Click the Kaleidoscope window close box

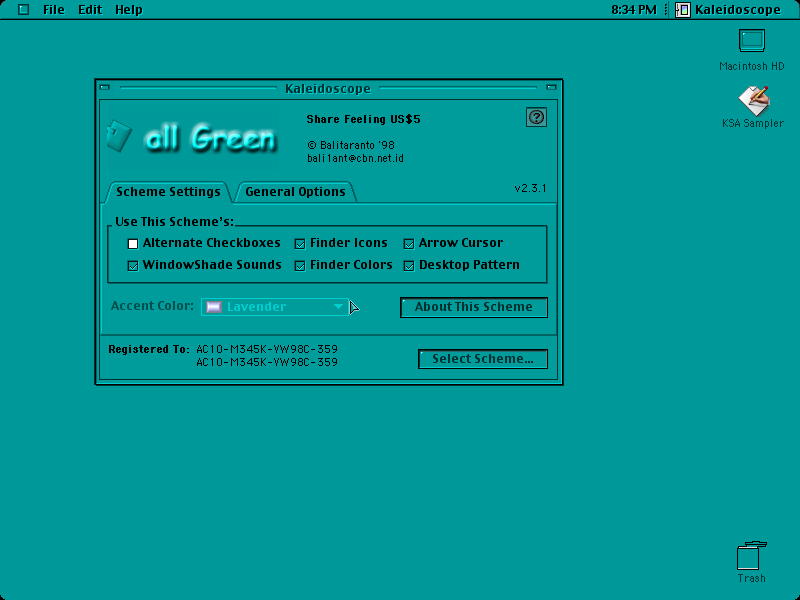coord(105,87)
